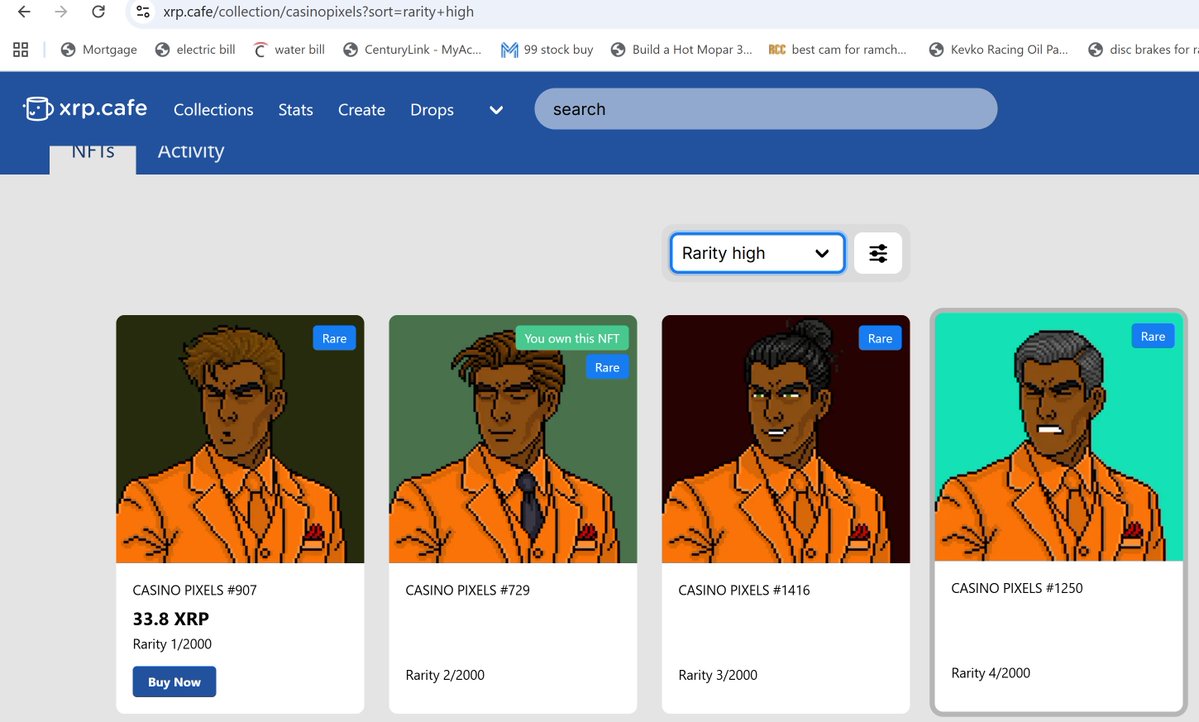Open the CenturyLink - MyAc... bookmark
1199x722 pixels.
pos(412,50)
